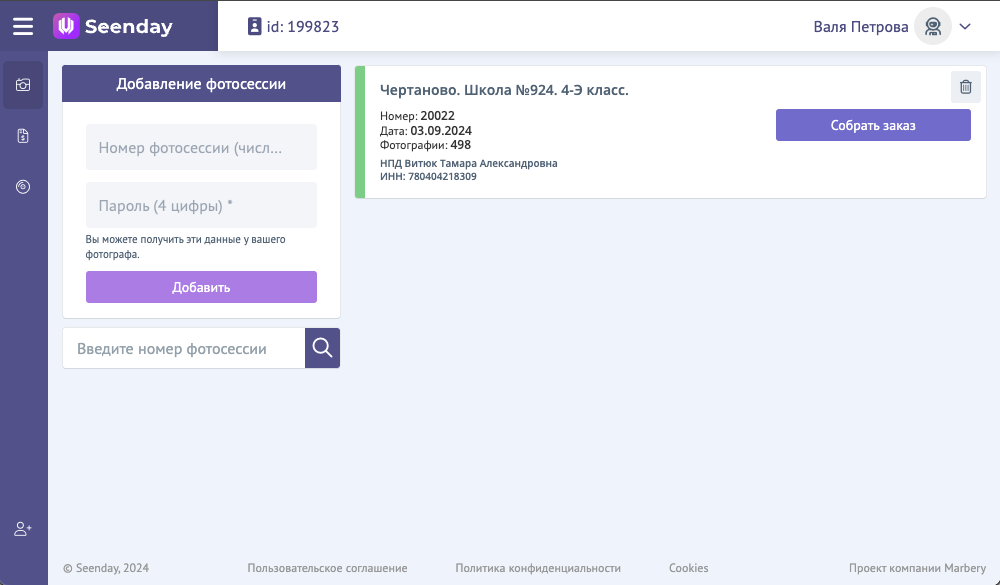1000x585 pixels.
Task: Open the hamburger menu
Action: tap(23, 26)
